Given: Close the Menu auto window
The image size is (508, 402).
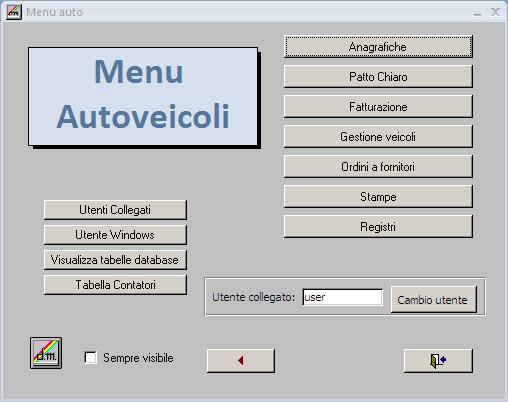Looking at the screenshot, I should point(495,12).
